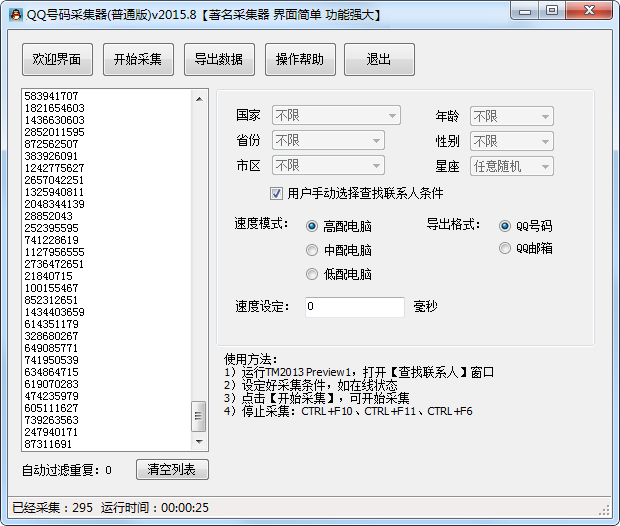Choose 中配电脑 speed mode
Image resolution: width=620 pixels, height=526 pixels.
point(312,250)
